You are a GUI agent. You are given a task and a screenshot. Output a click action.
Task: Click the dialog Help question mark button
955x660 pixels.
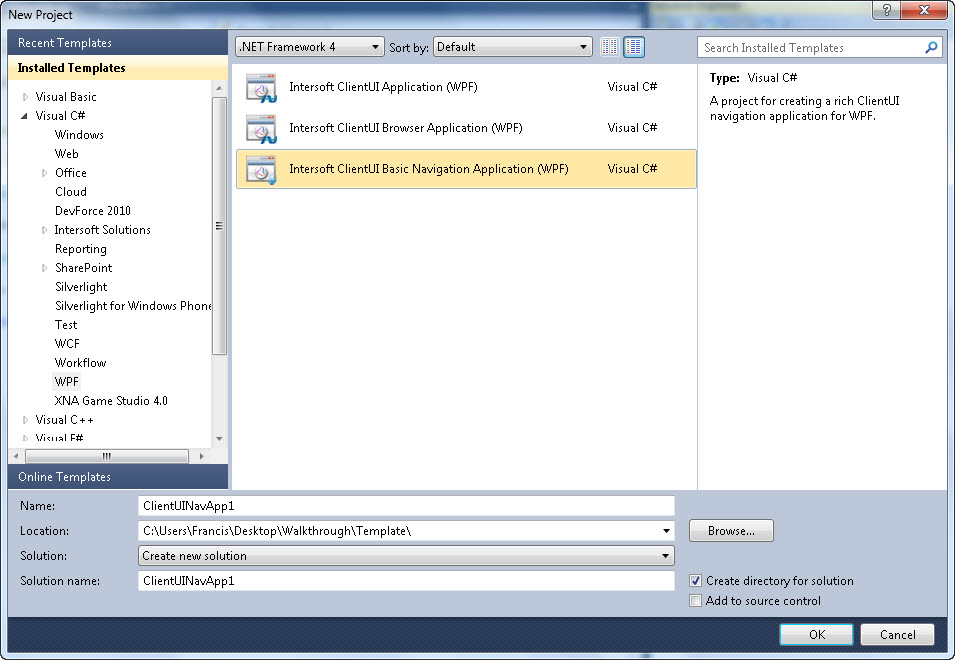[x=887, y=10]
